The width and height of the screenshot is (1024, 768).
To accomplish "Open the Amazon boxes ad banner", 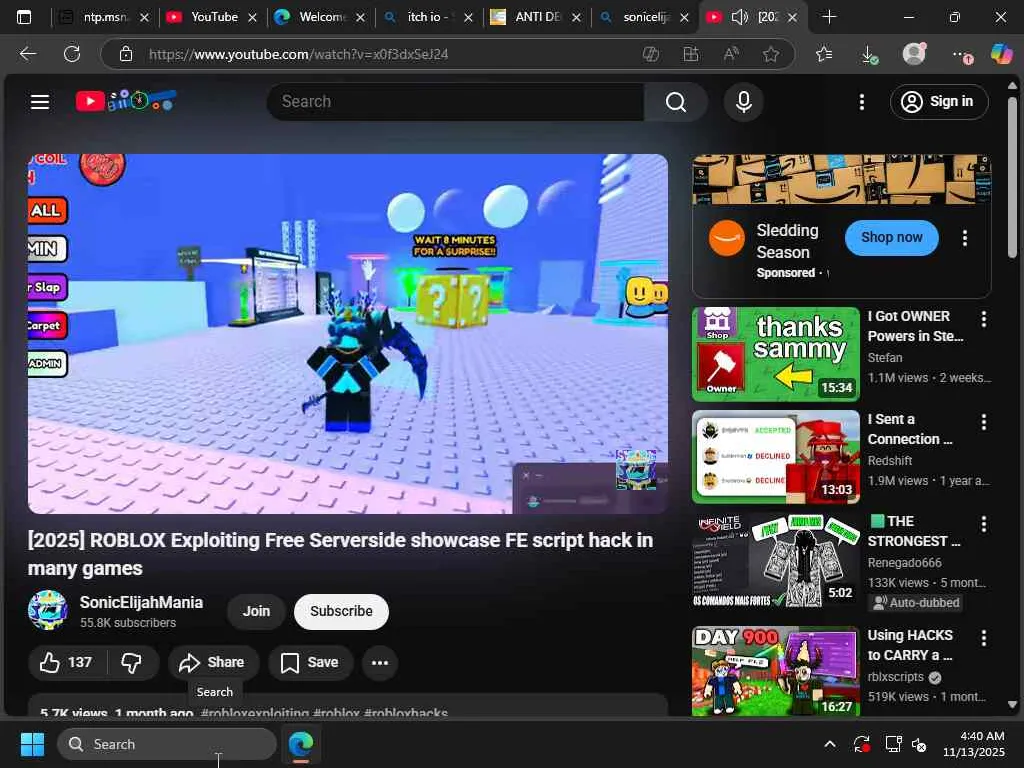I will point(842,180).
